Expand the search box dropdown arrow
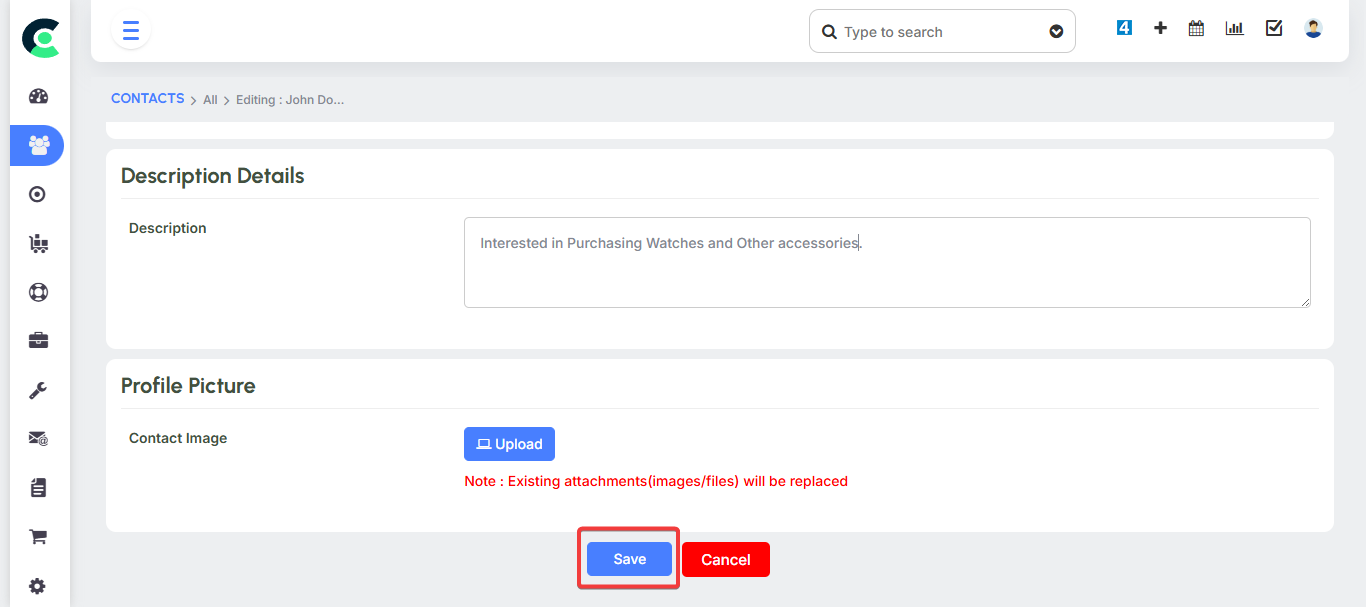1366x607 pixels. pyautogui.click(x=1056, y=32)
